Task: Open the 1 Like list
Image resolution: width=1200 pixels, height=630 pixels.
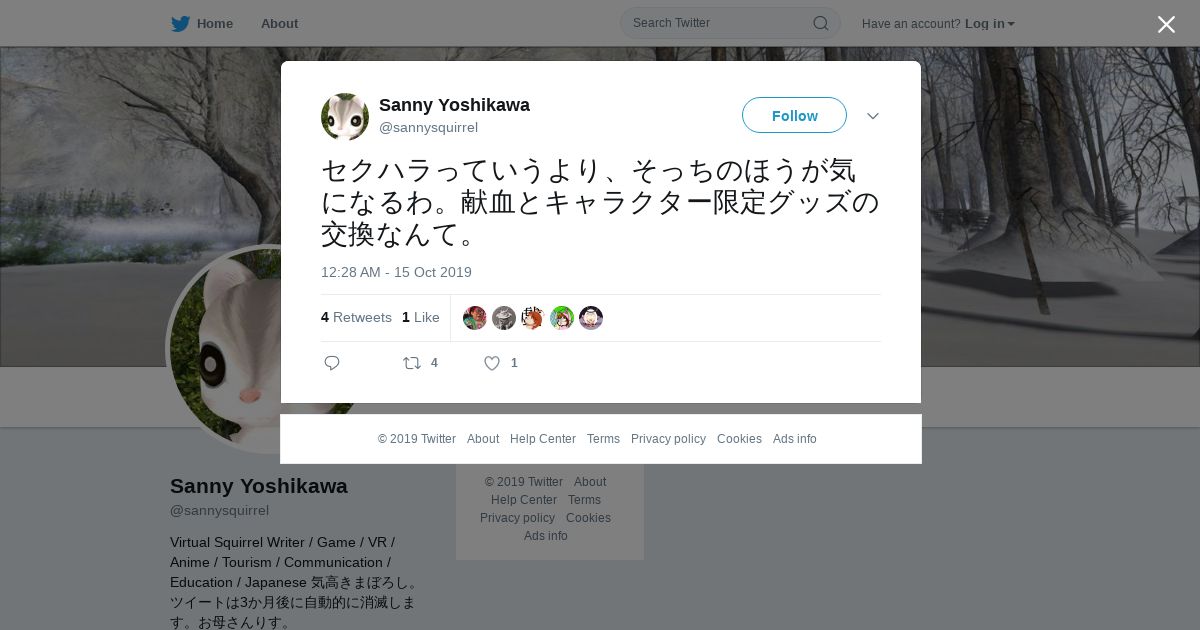Action: click(421, 317)
